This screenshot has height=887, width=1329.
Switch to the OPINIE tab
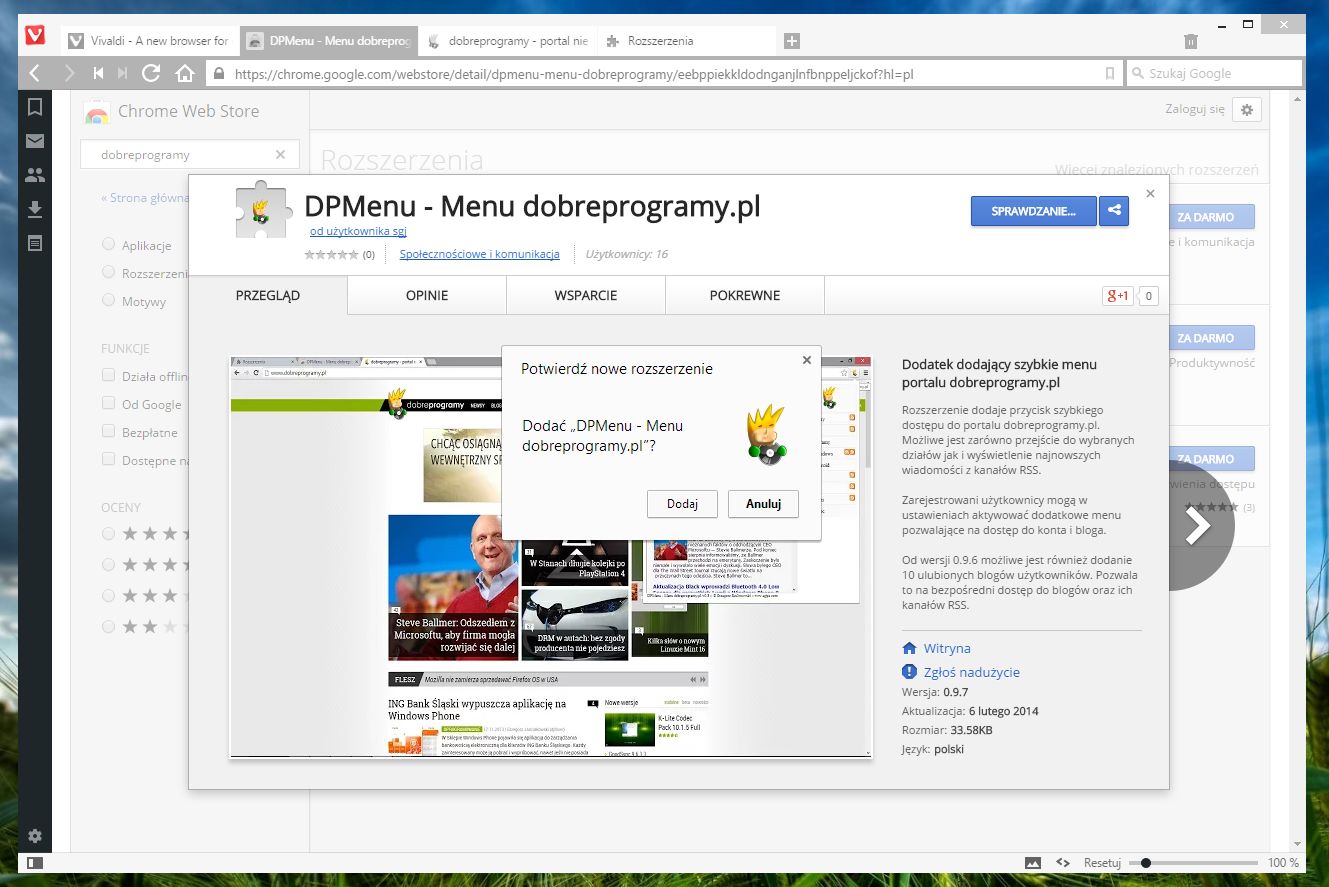coord(427,295)
